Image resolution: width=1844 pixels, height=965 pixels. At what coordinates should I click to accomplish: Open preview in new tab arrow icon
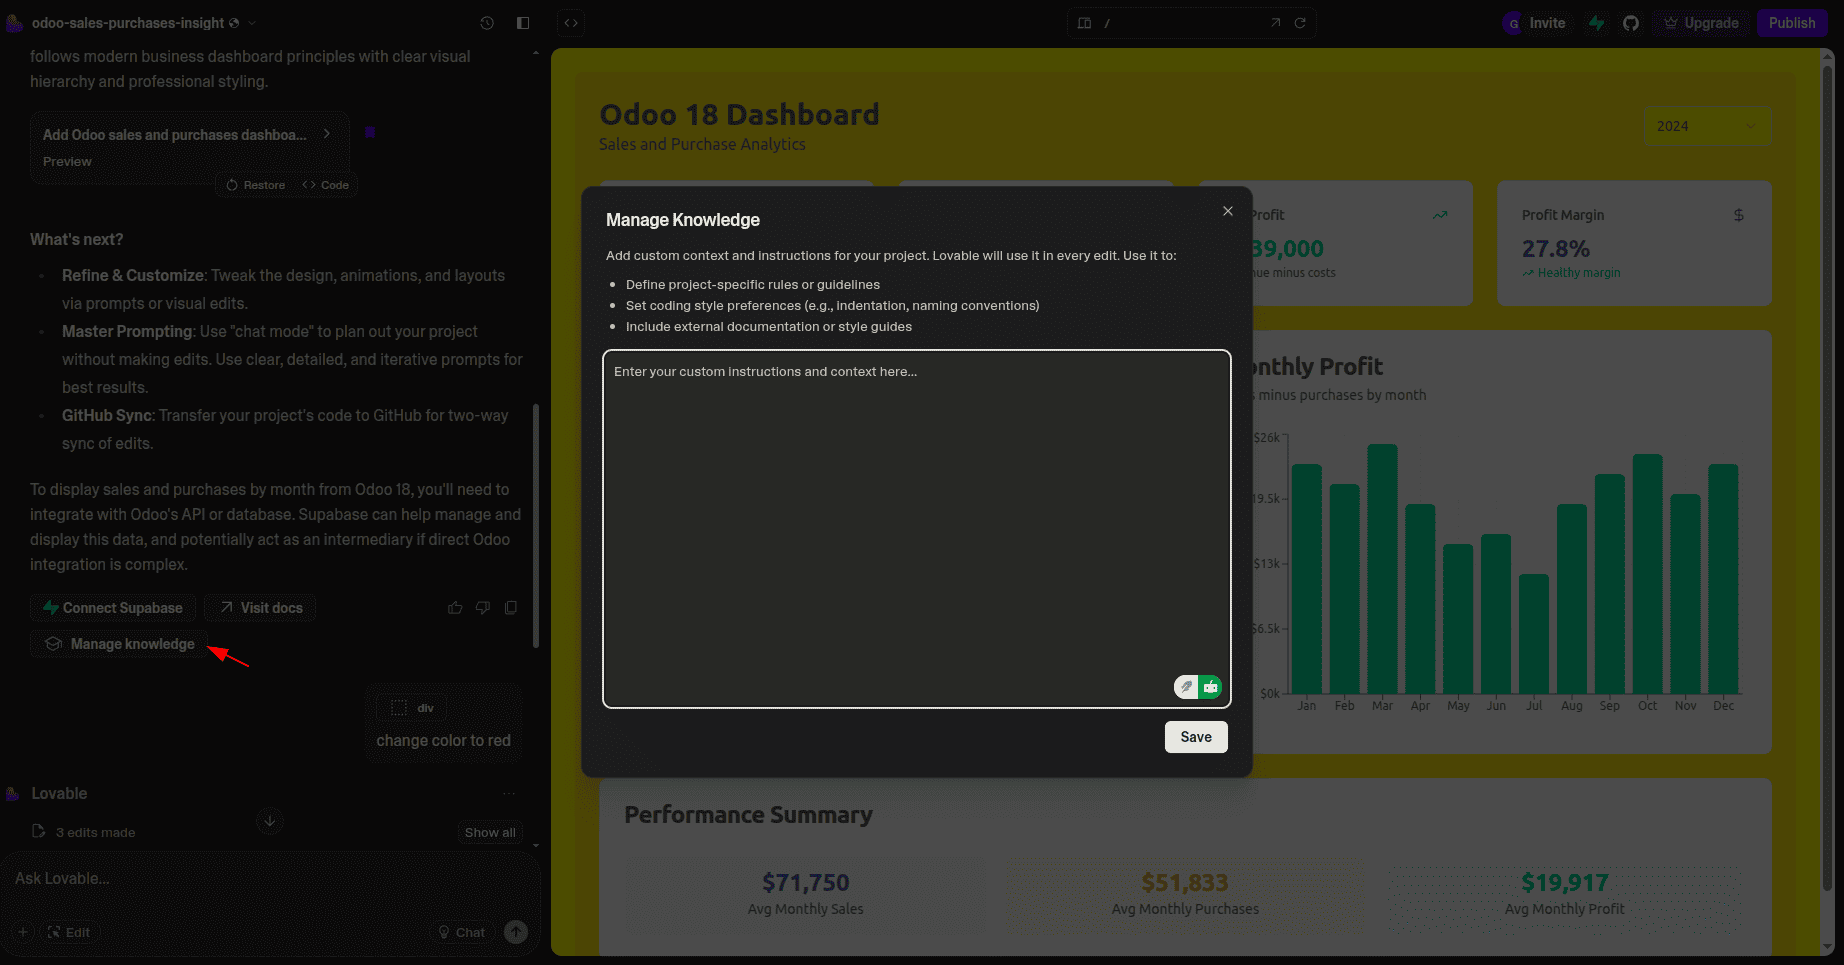(x=1275, y=23)
